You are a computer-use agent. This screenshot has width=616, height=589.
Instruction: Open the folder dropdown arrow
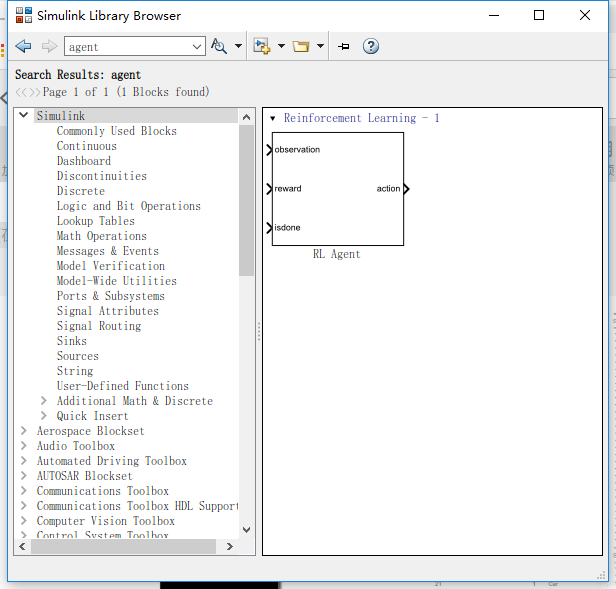coord(321,46)
